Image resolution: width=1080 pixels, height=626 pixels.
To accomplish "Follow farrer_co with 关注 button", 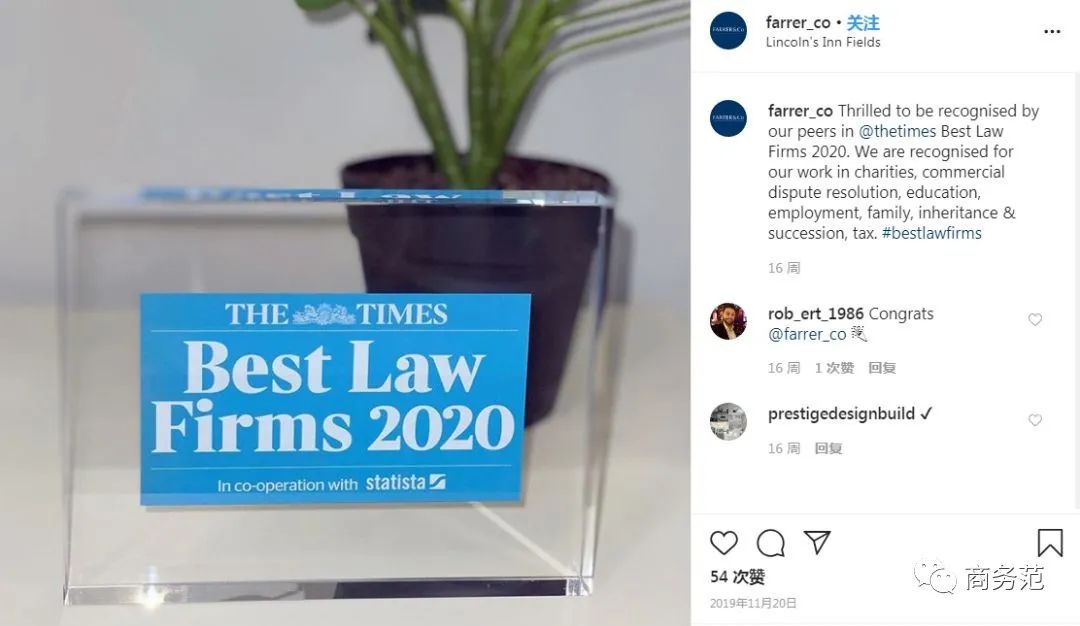I will click(x=863, y=23).
